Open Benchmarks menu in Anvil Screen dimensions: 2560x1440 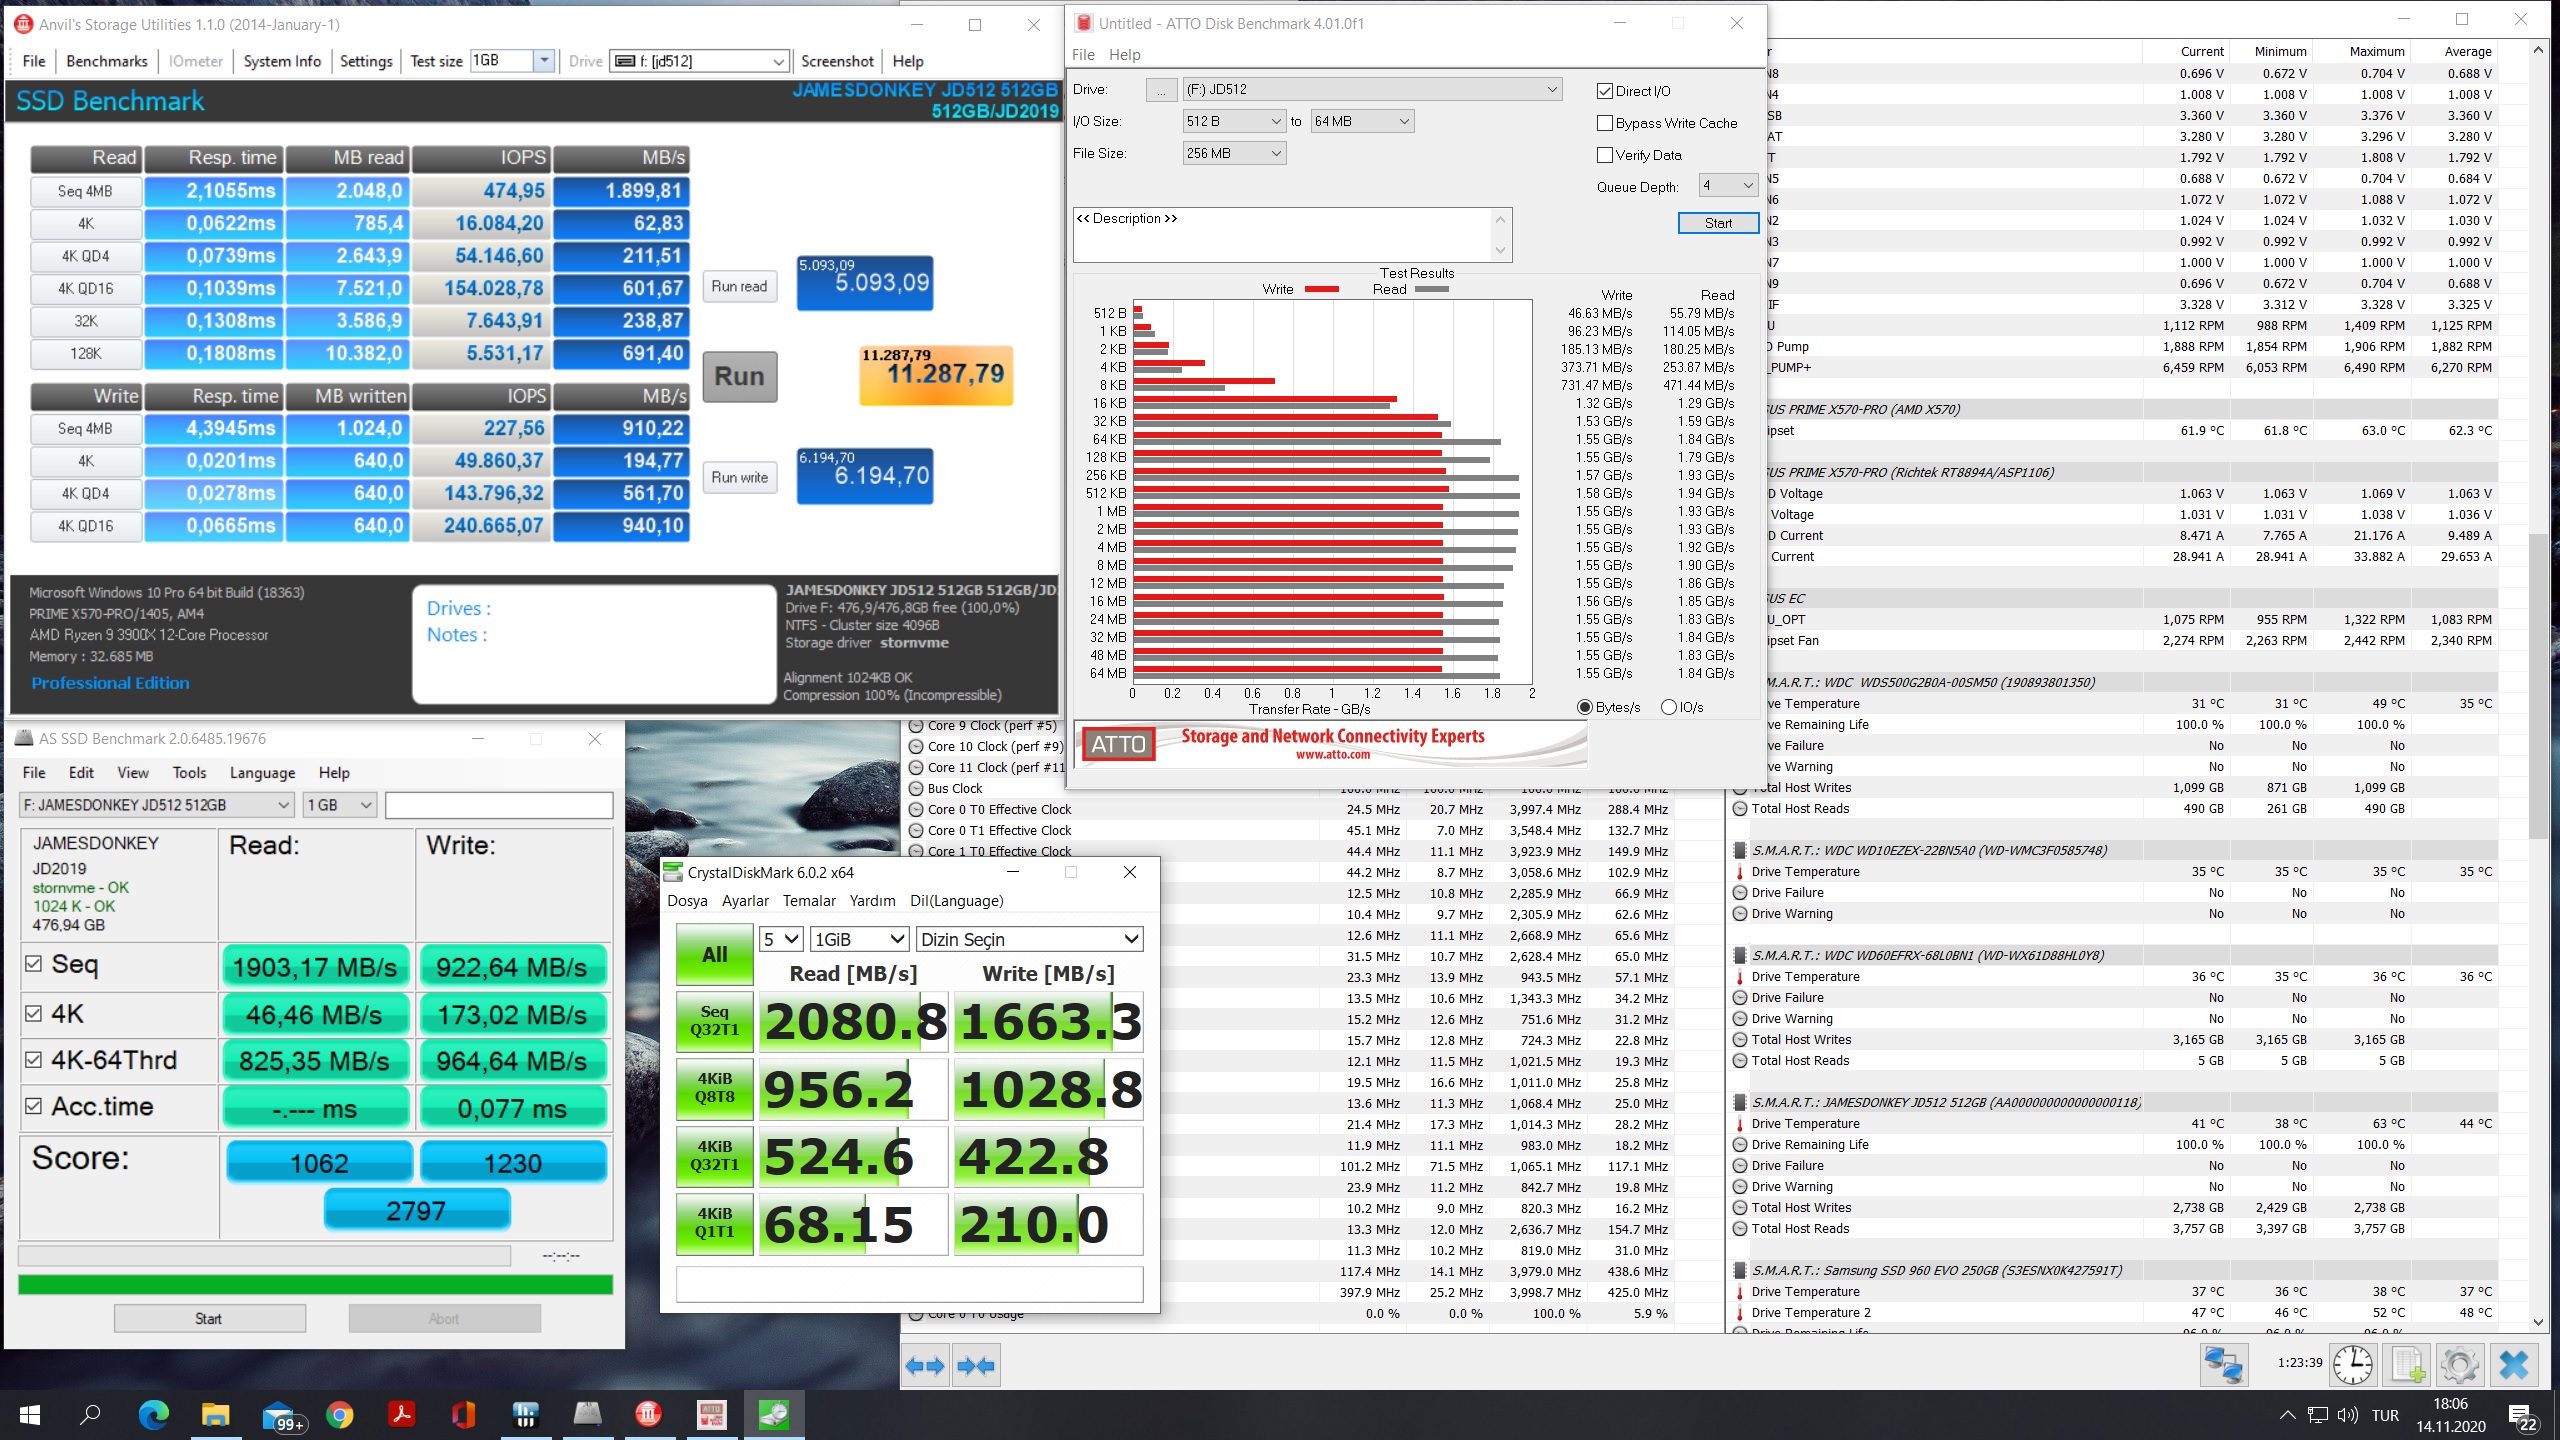click(x=107, y=61)
